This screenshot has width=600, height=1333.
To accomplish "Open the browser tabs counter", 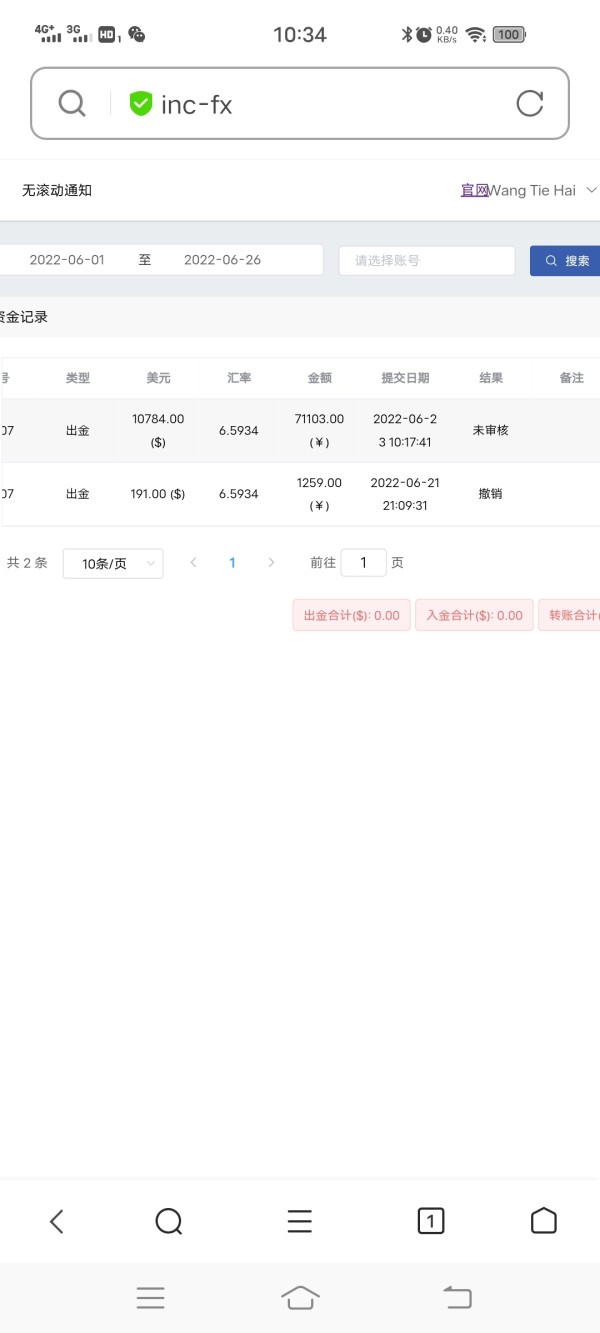I will [x=431, y=1221].
